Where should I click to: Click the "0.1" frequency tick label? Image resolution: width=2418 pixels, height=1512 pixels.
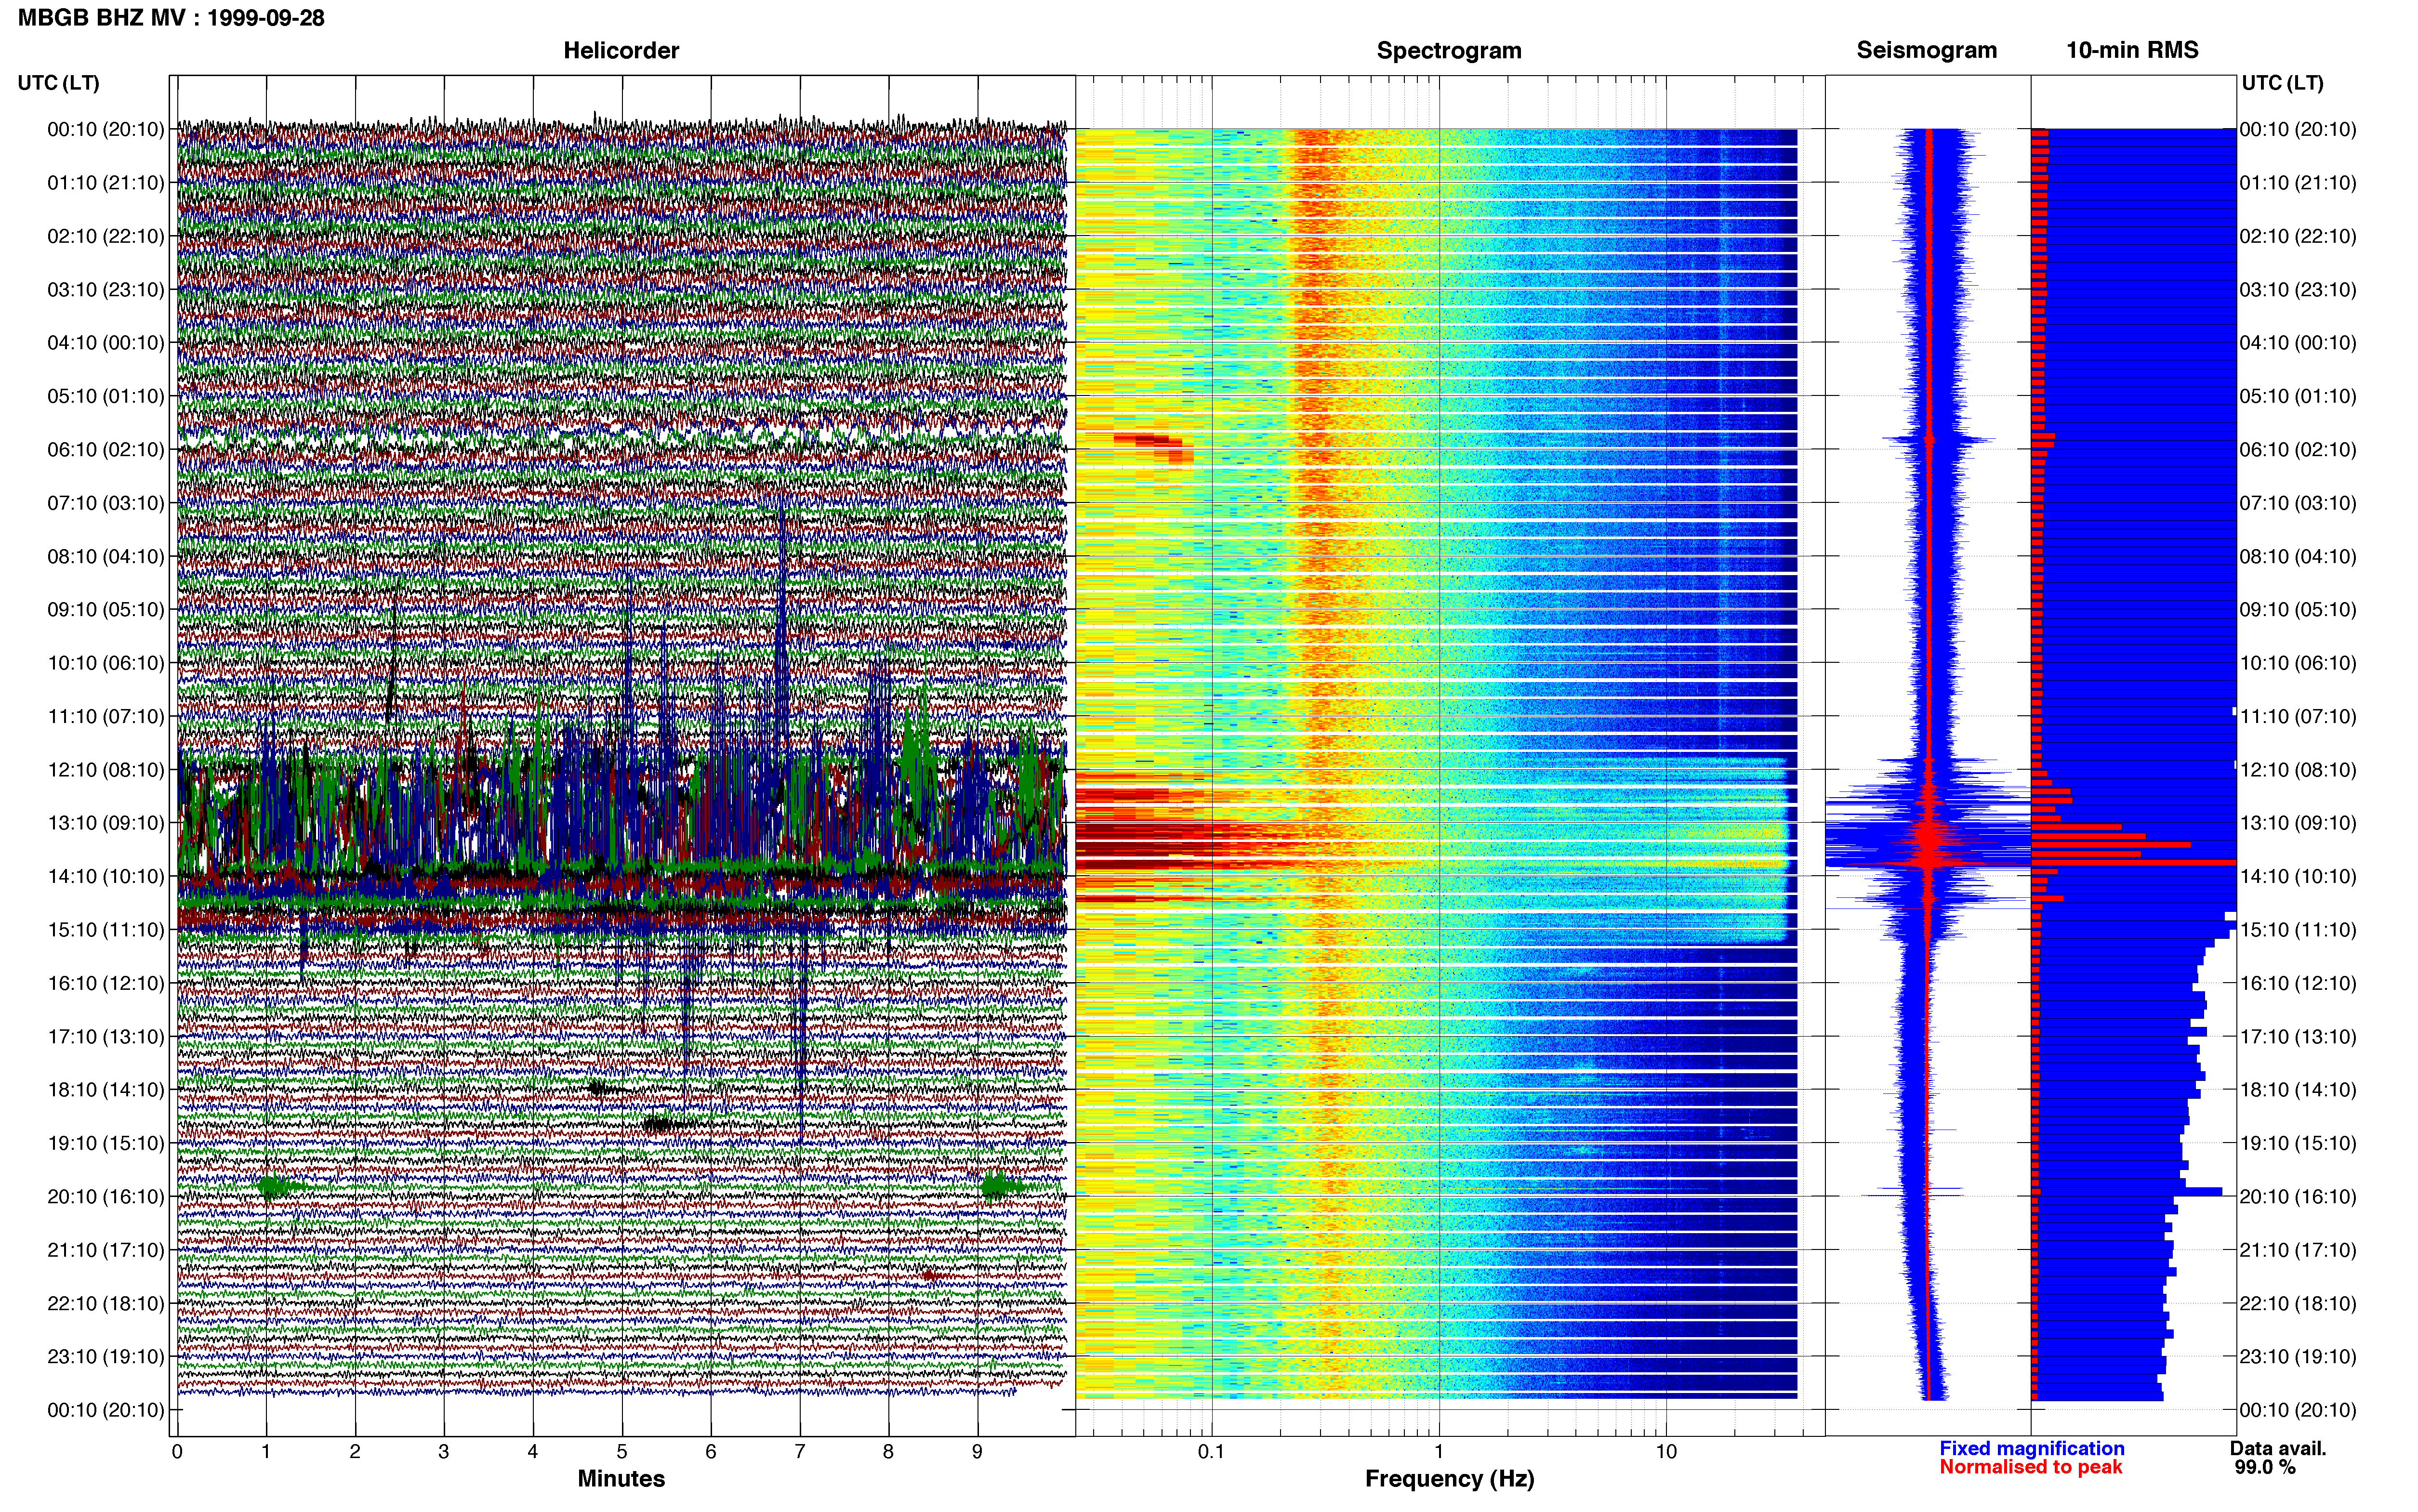(1211, 1452)
